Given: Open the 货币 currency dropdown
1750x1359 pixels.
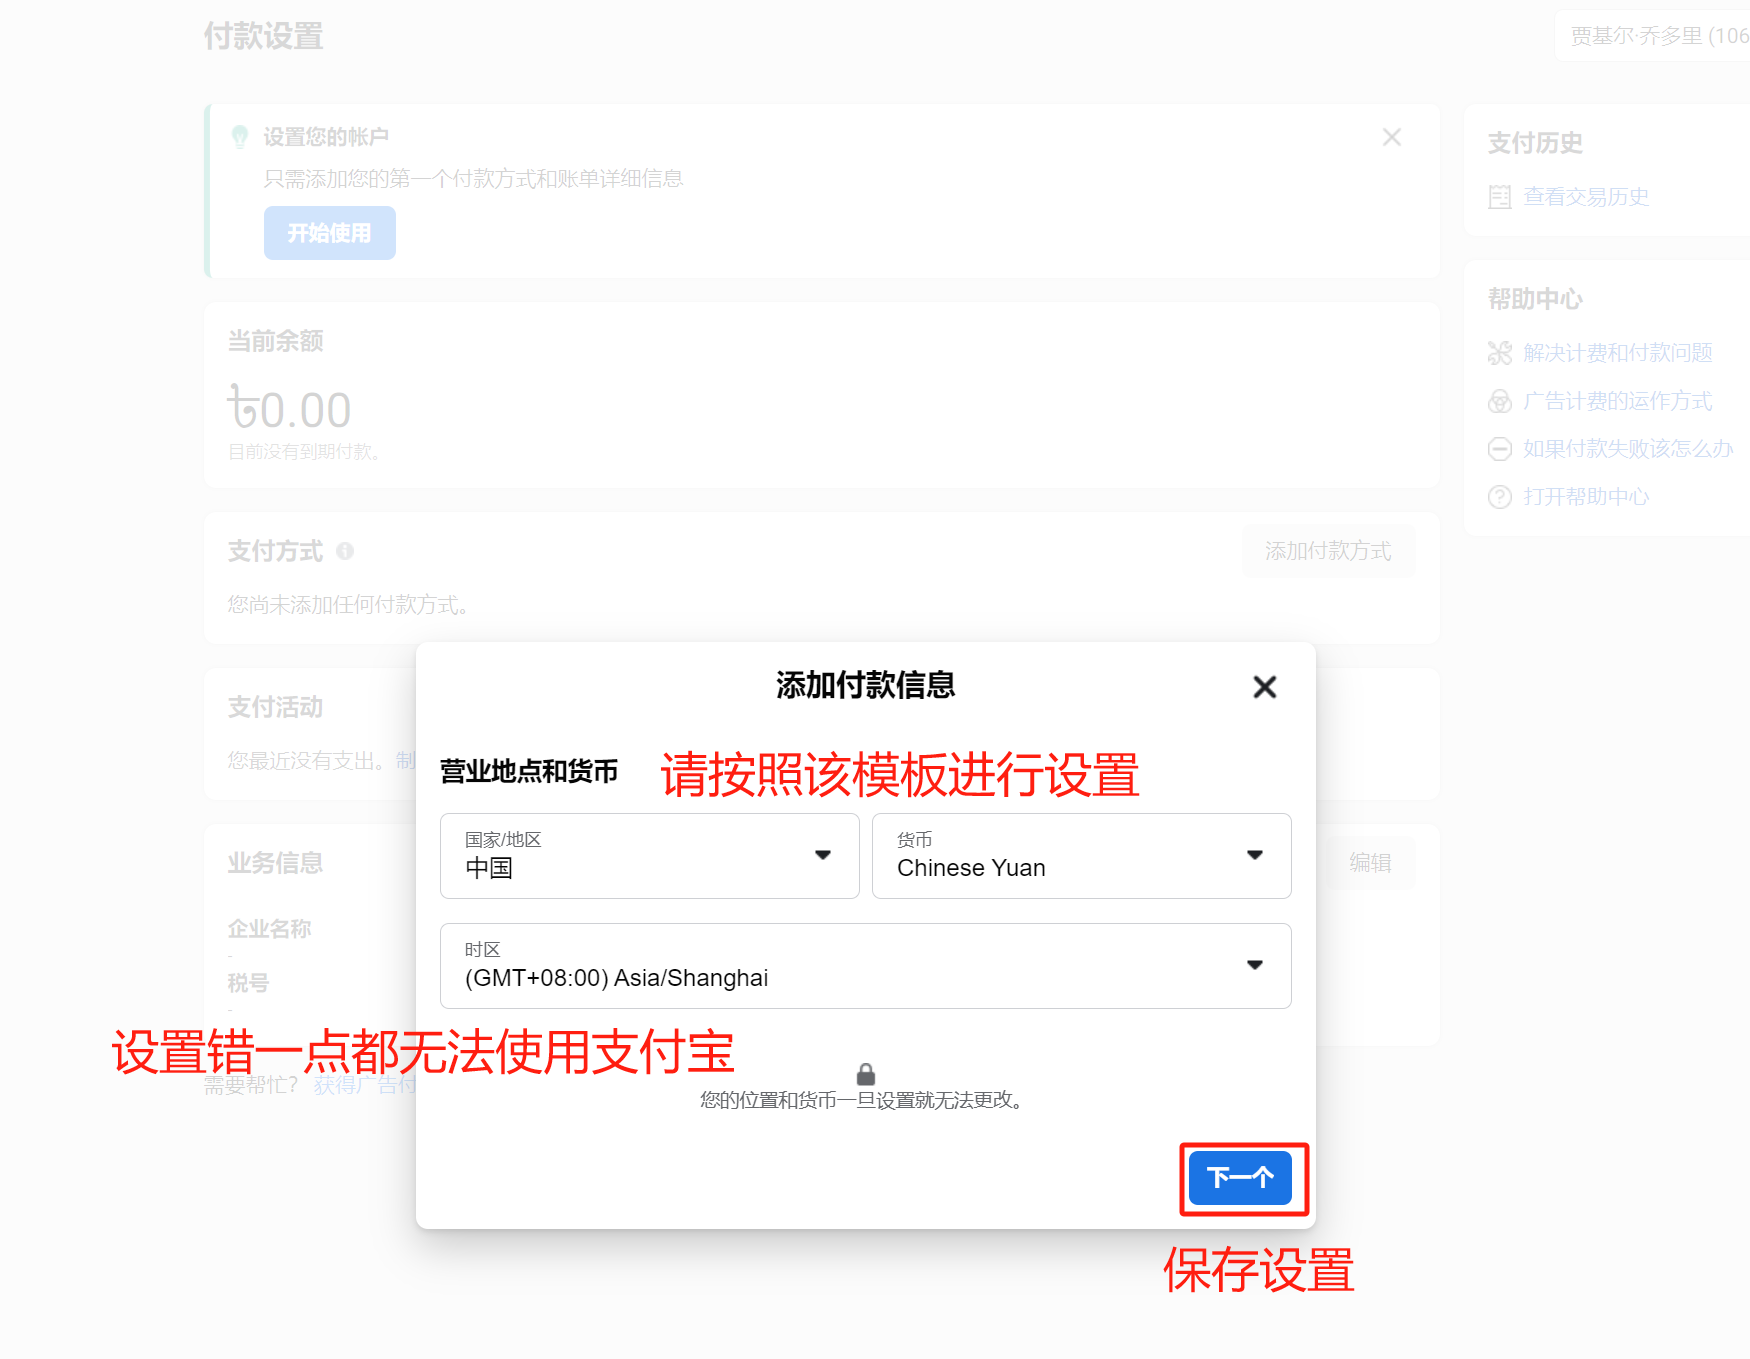Looking at the screenshot, I should pos(1080,856).
